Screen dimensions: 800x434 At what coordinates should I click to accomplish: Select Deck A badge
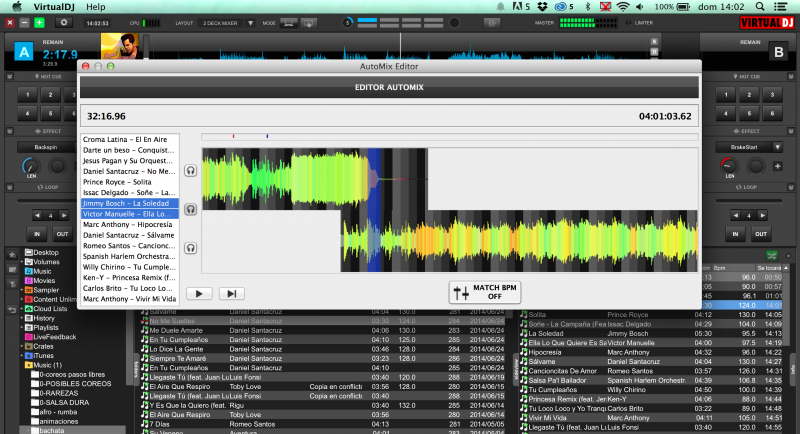23,52
